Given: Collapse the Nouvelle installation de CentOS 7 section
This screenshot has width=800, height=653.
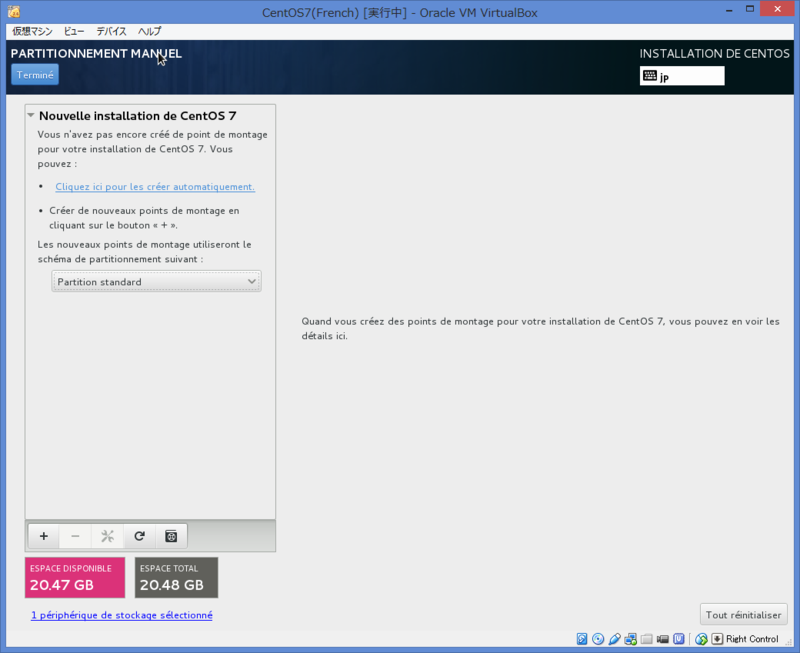Looking at the screenshot, I should point(31,115).
